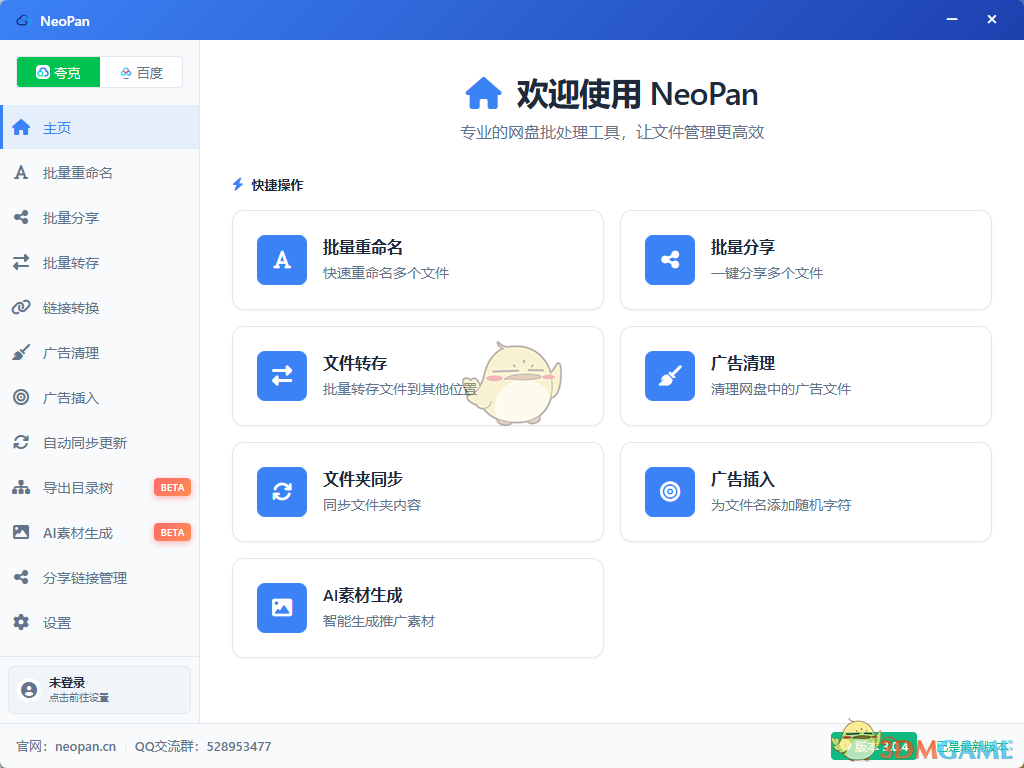Image resolution: width=1024 pixels, height=768 pixels.
Task: Go to 自动同步更新 in sidebar
Action: [x=85, y=443]
